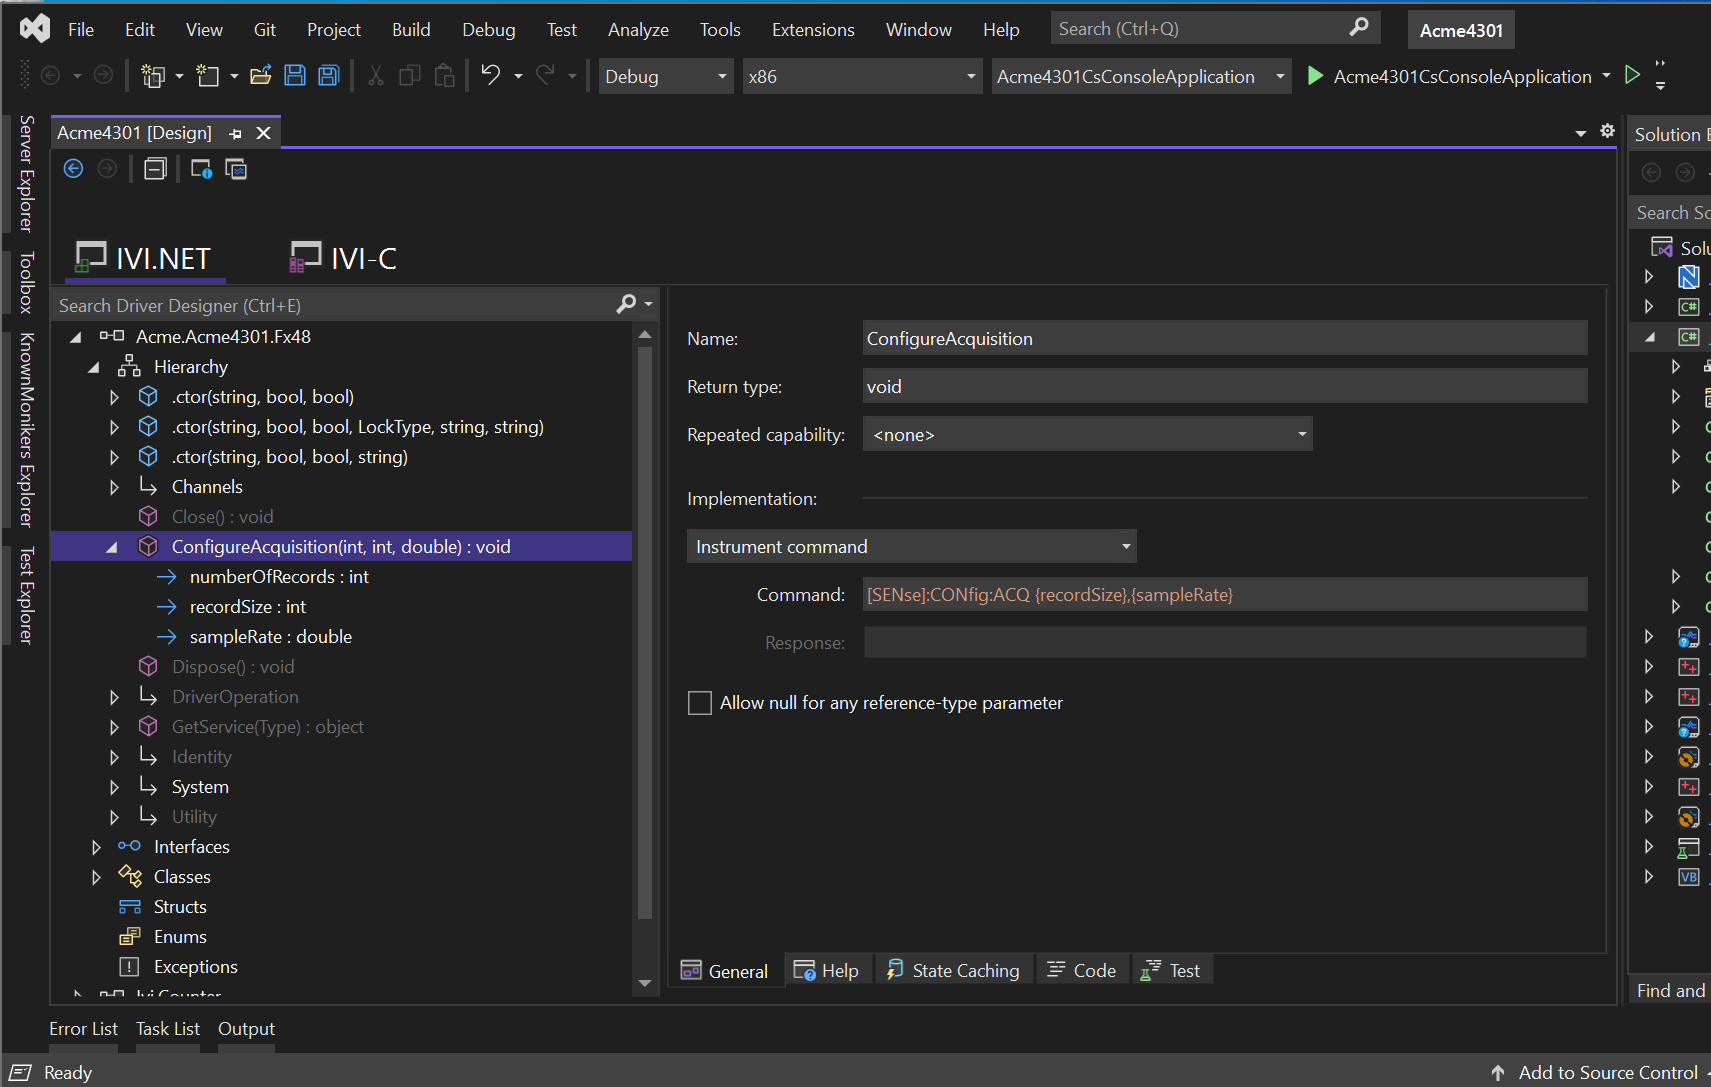Open the Git menu

(x=264, y=29)
